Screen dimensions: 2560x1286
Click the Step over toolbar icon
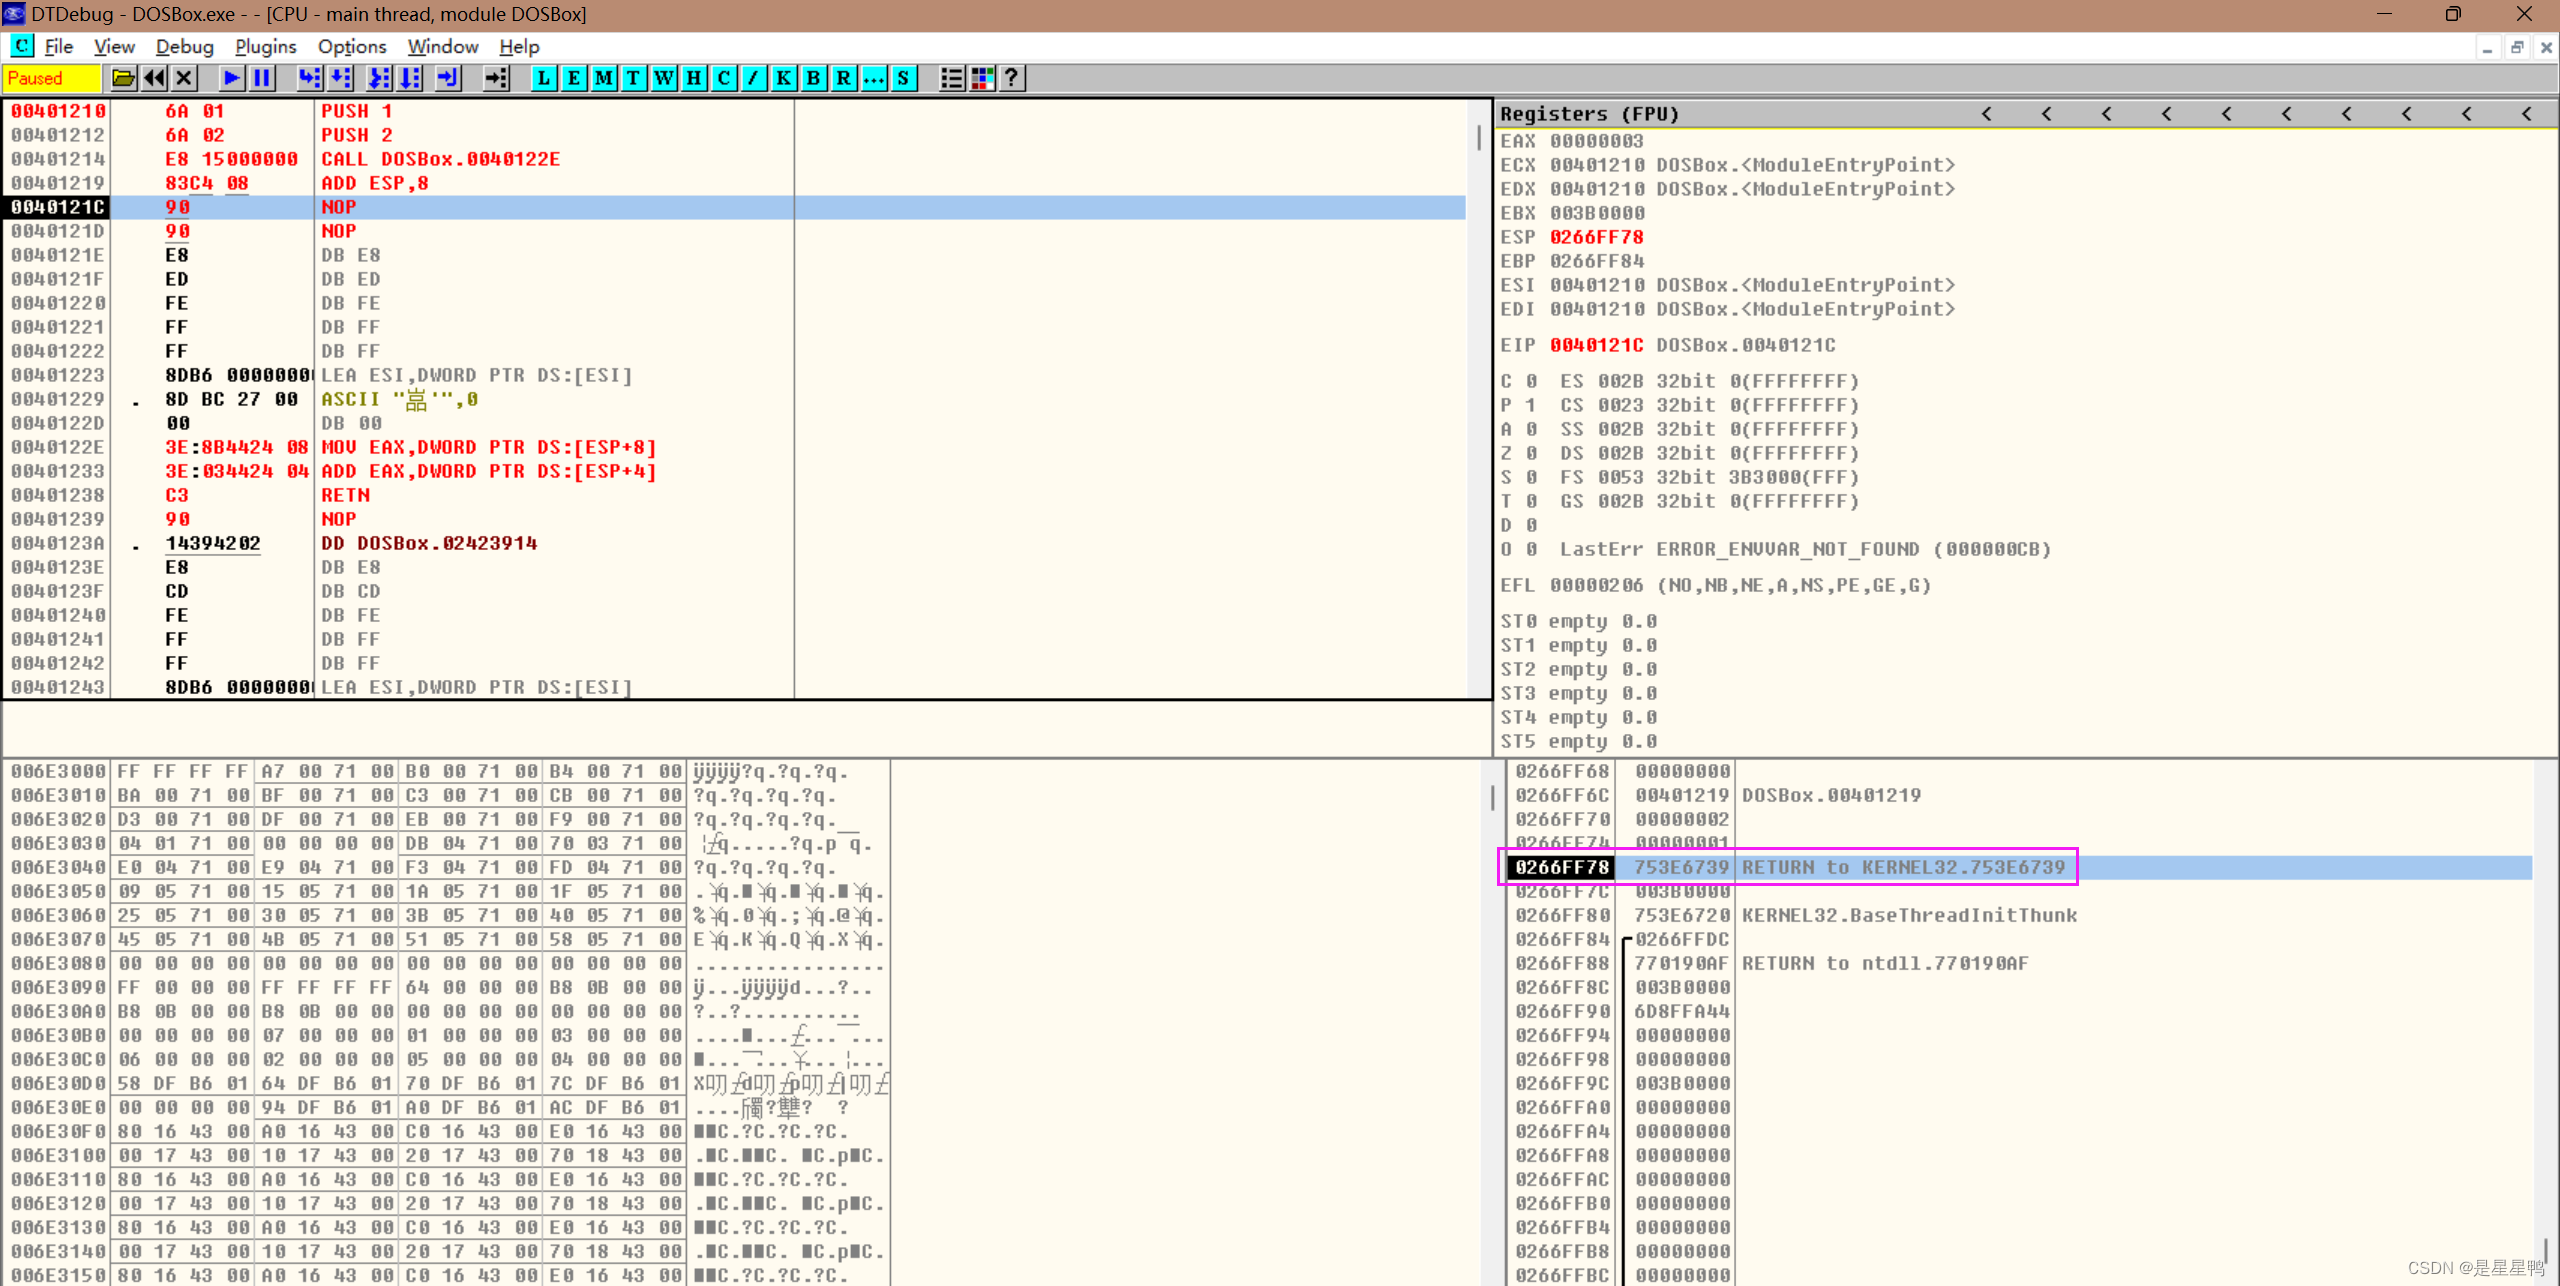pyautogui.click(x=341, y=78)
